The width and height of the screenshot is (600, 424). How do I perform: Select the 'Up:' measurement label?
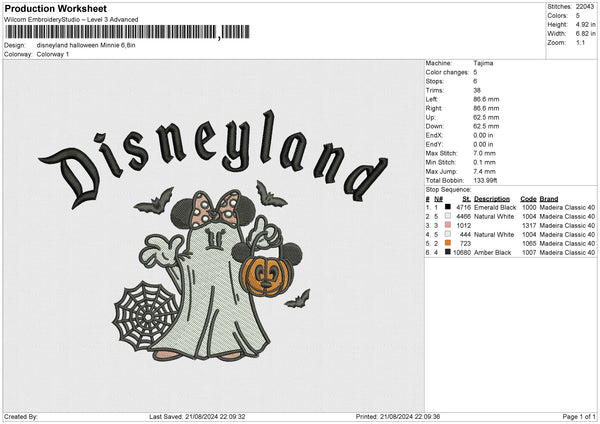coord(430,117)
